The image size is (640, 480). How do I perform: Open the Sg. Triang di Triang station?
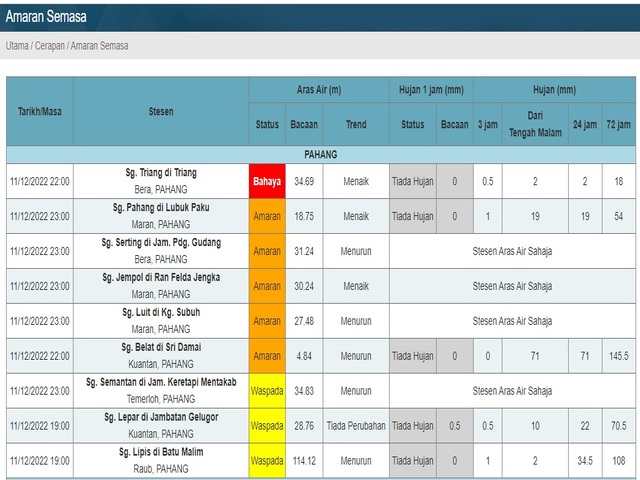click(161, 173)
